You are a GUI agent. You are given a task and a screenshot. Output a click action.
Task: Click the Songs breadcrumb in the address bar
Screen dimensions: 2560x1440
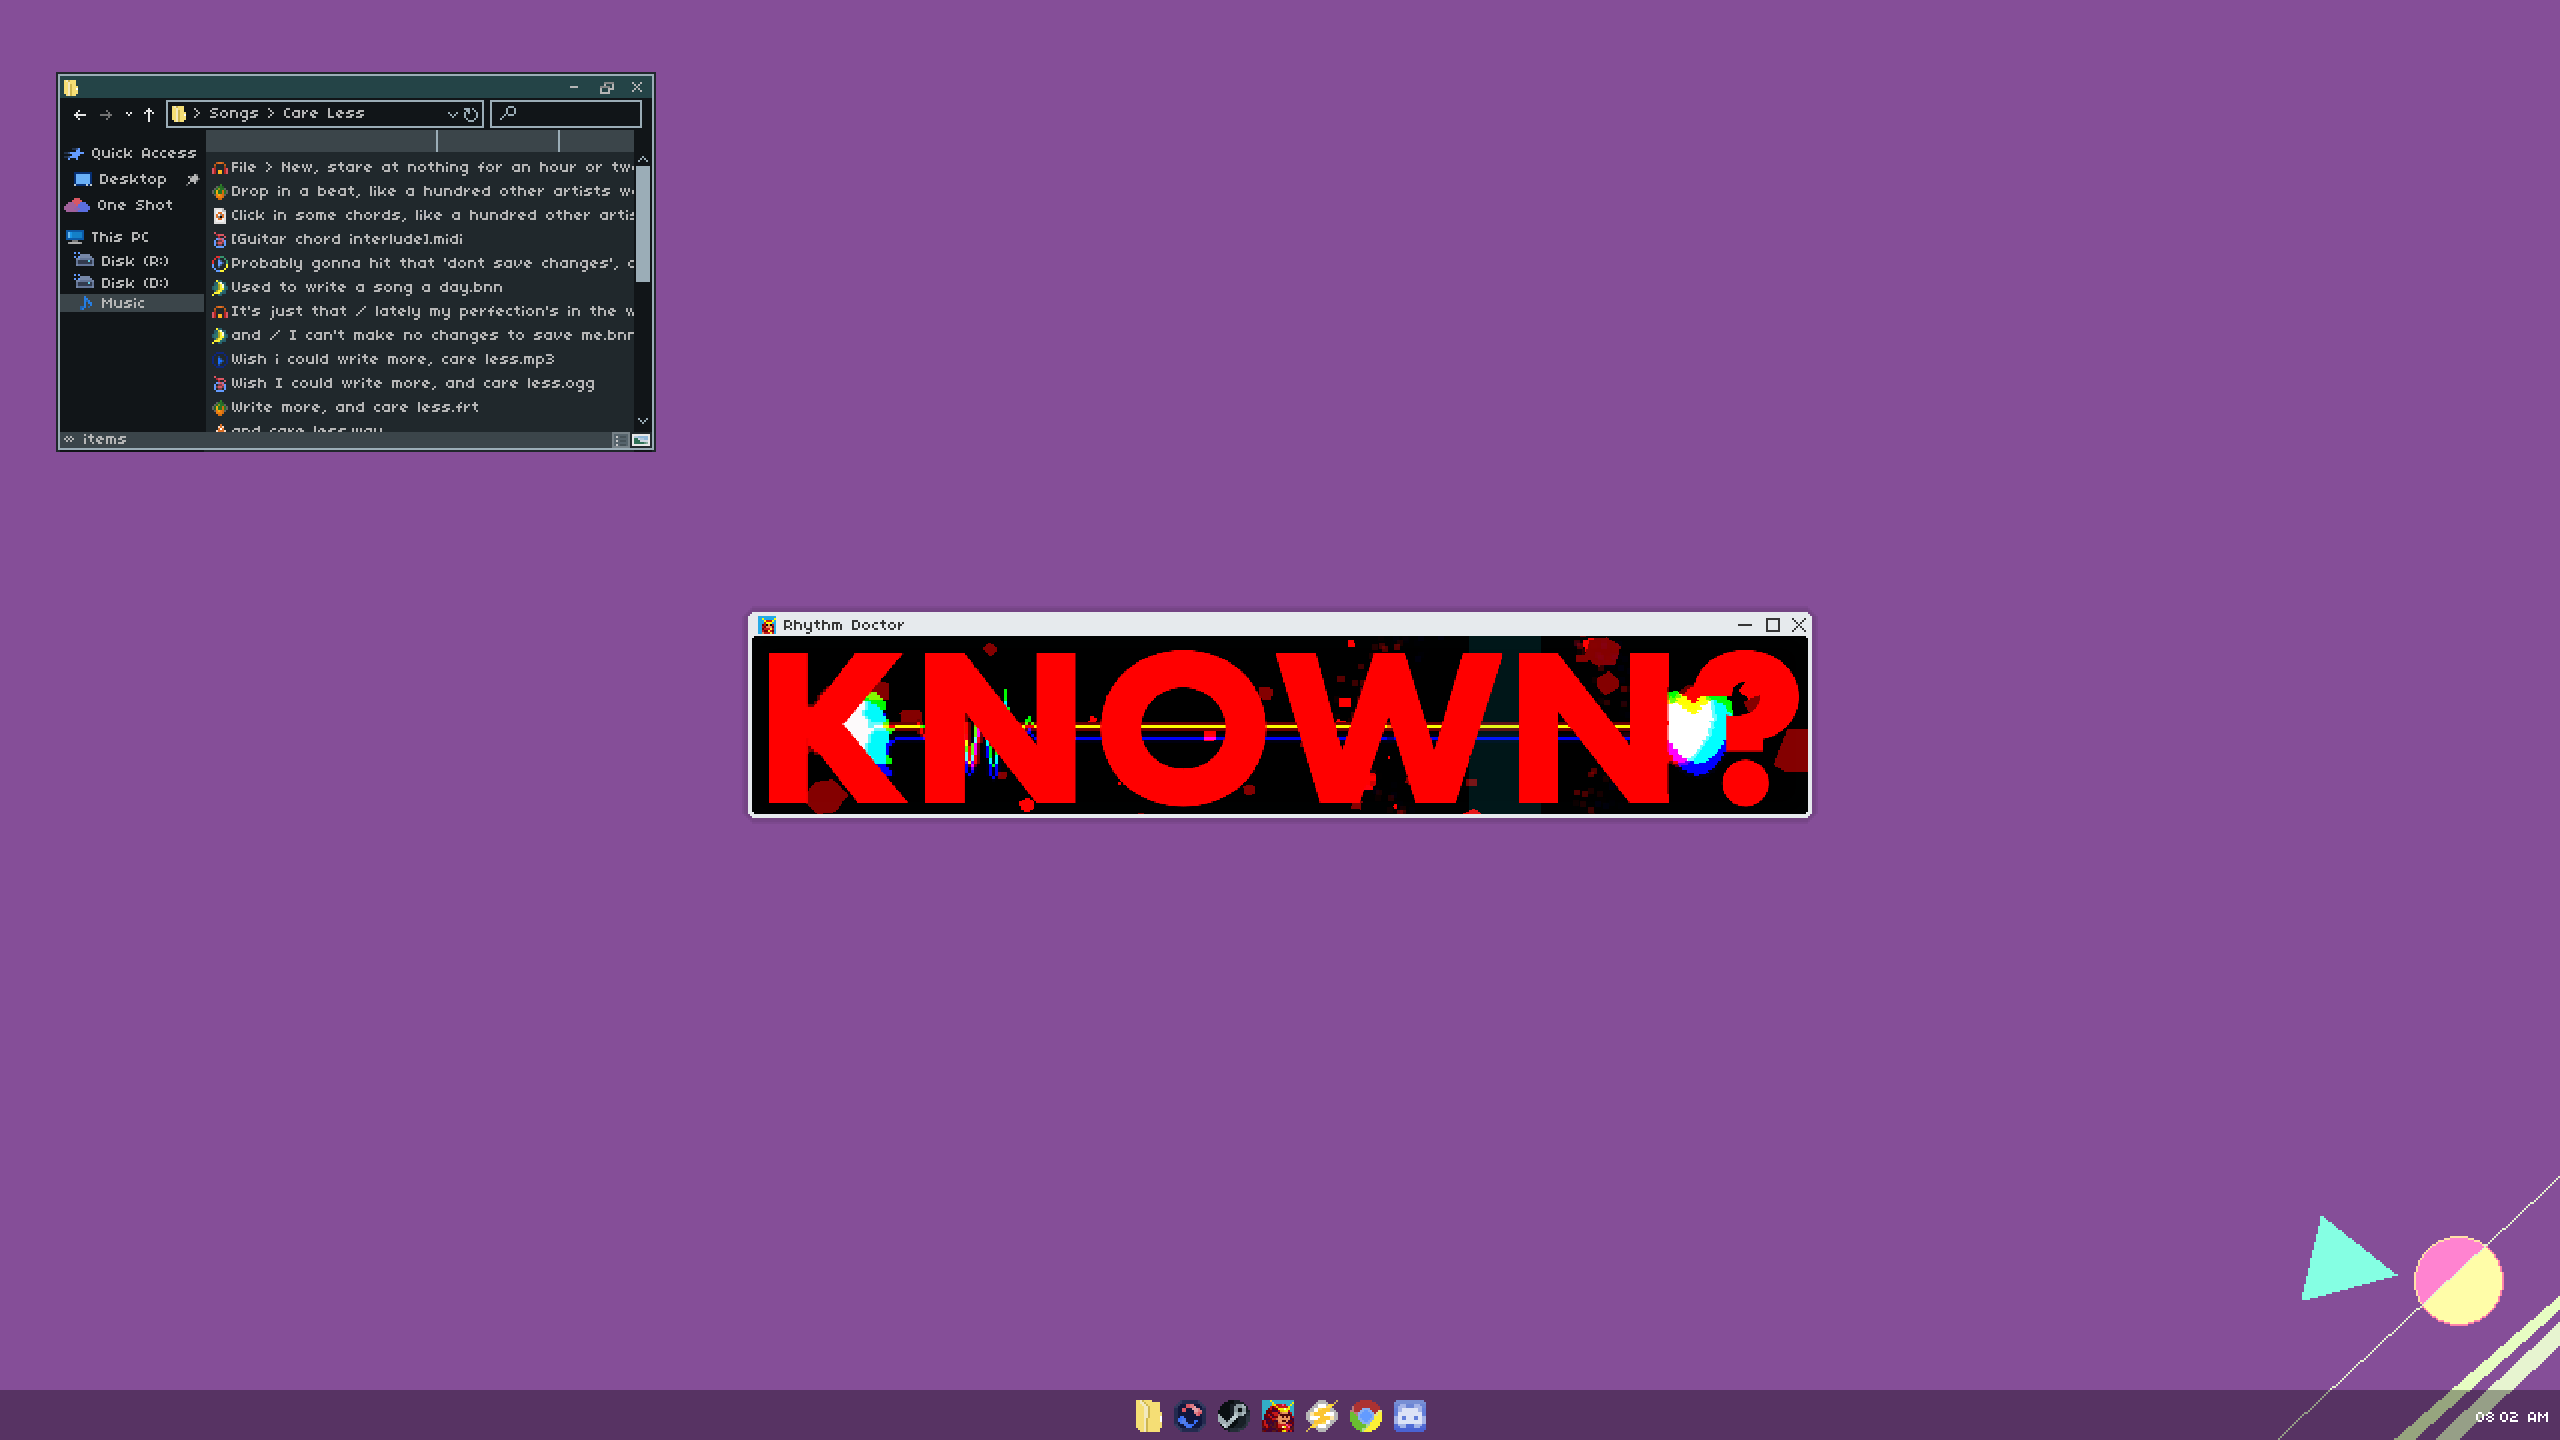click(x=233, y=113)
